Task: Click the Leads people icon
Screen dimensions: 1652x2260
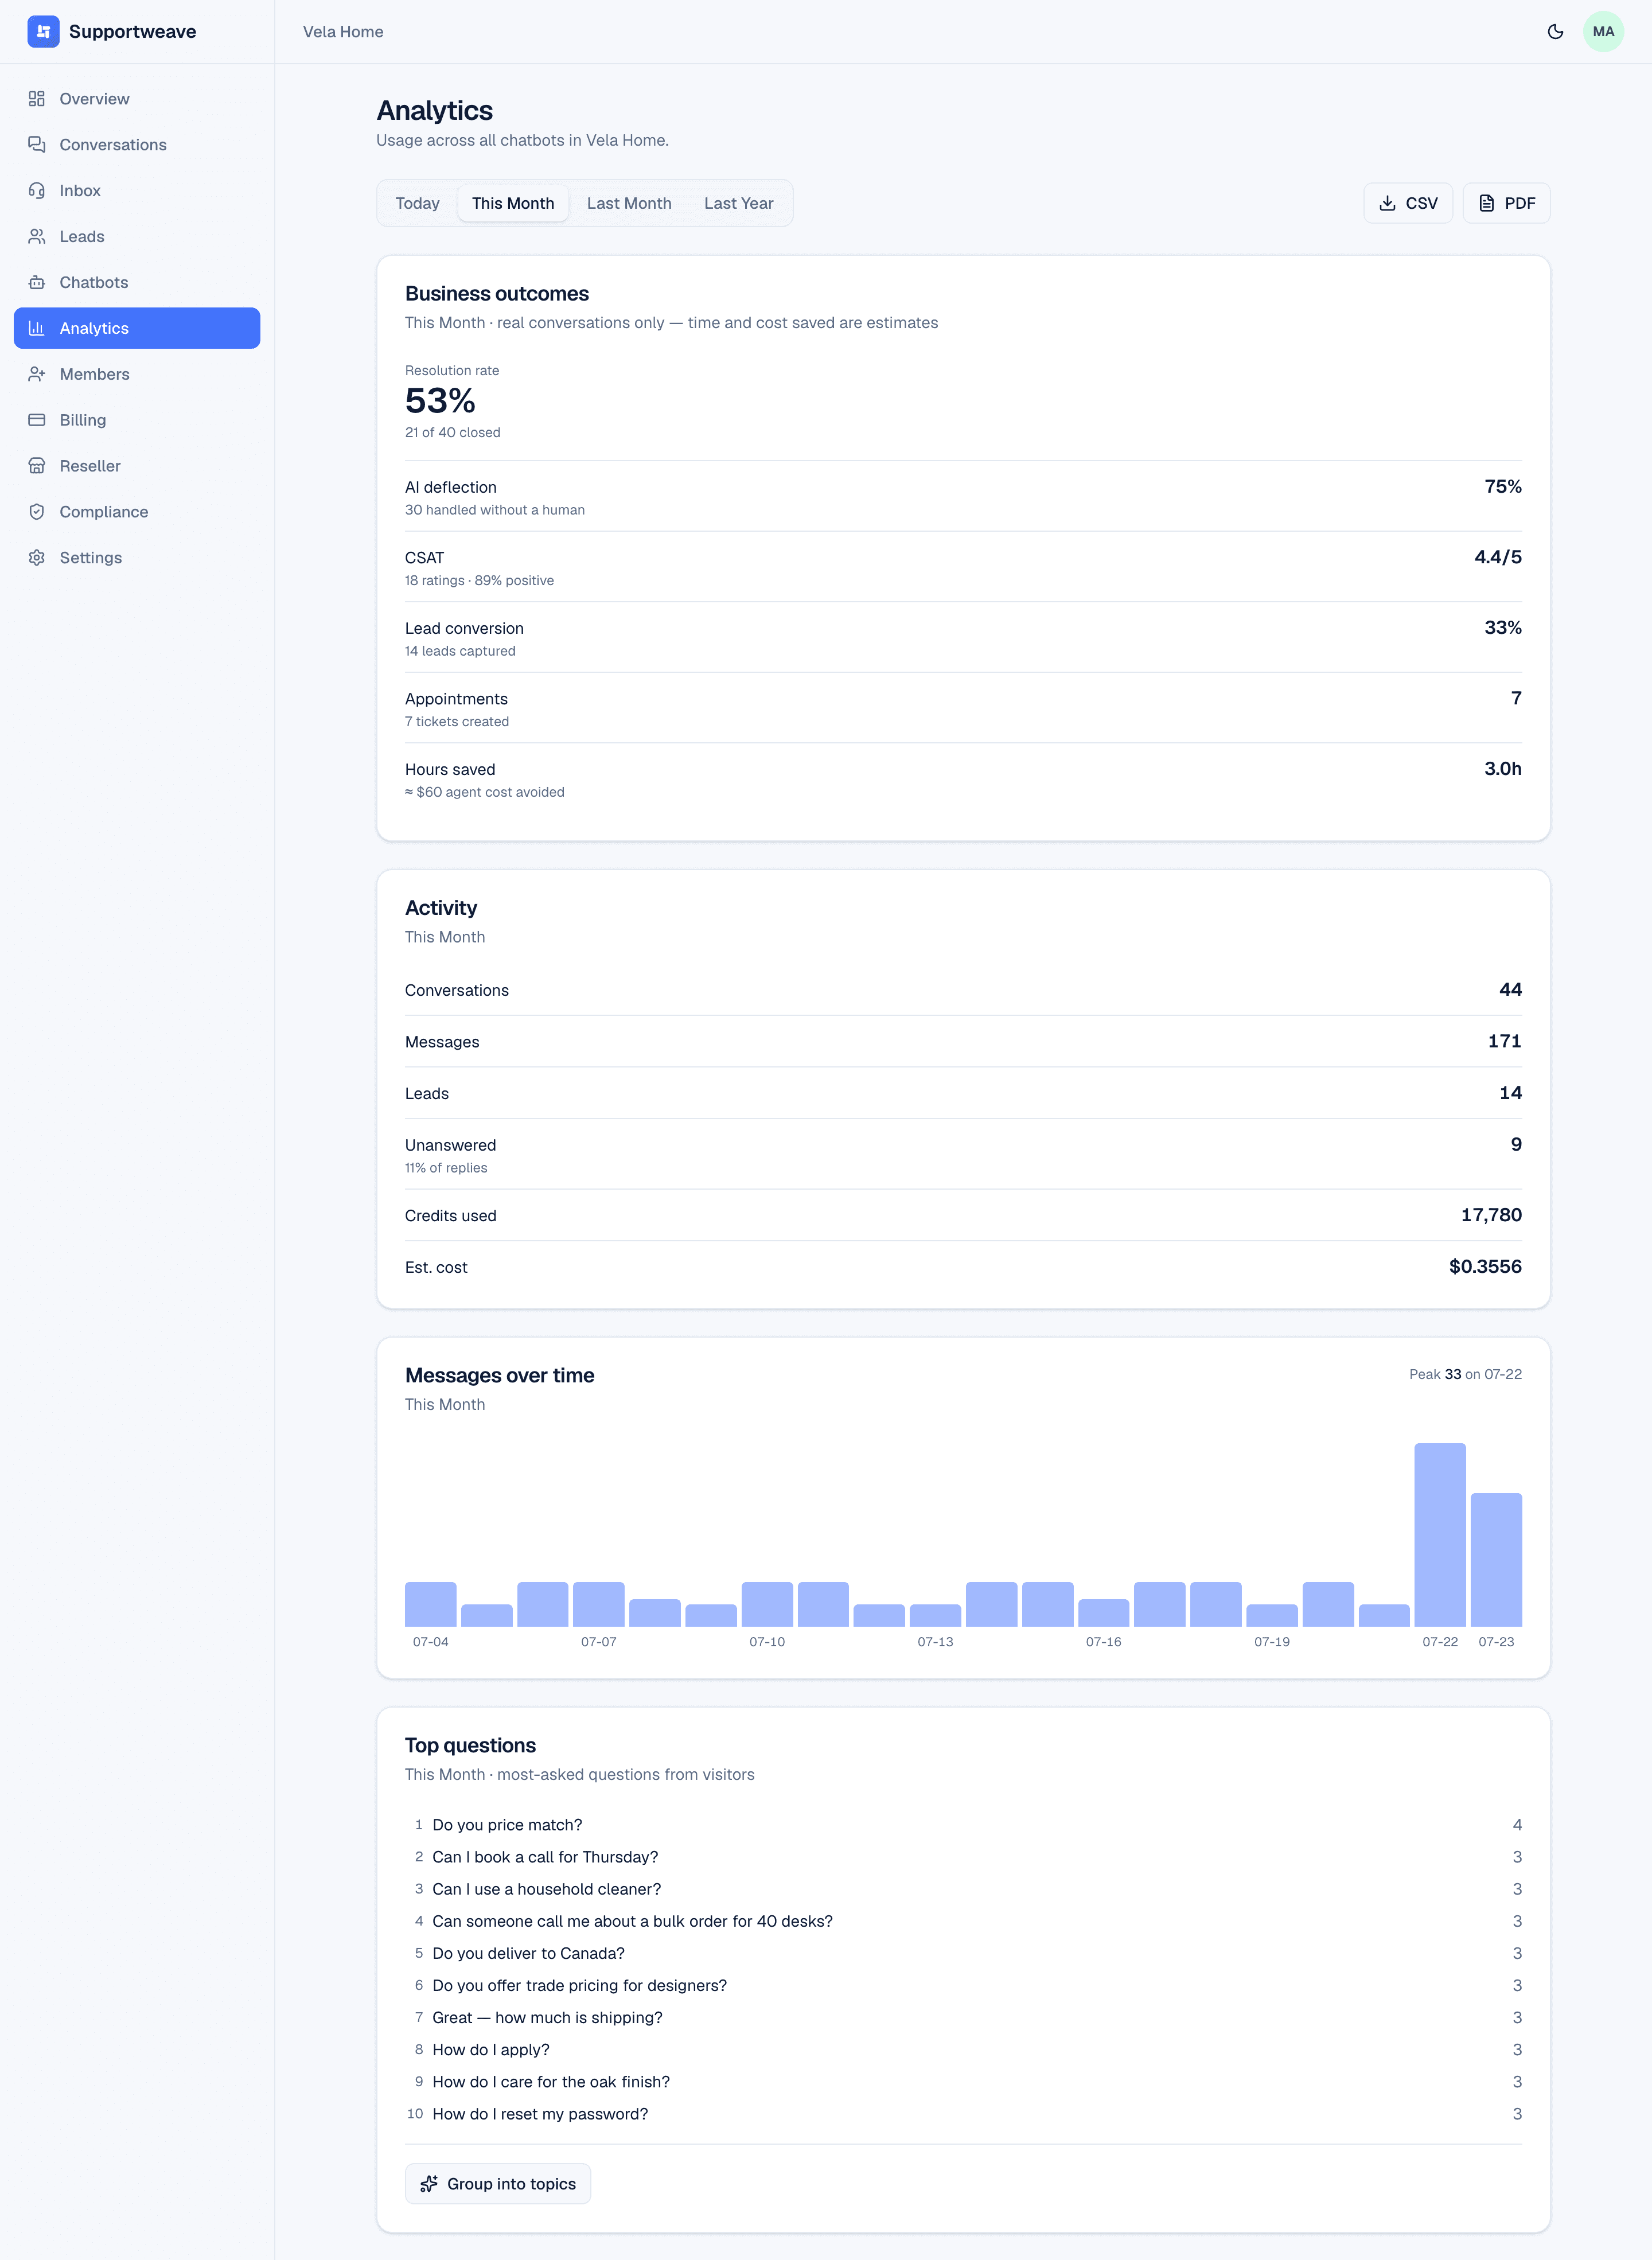Action: pyautogui.click(x=37, y=237)
